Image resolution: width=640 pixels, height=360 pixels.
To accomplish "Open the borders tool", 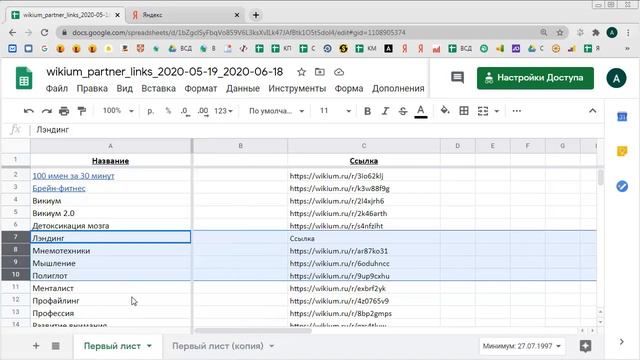I will coord(464,111).
